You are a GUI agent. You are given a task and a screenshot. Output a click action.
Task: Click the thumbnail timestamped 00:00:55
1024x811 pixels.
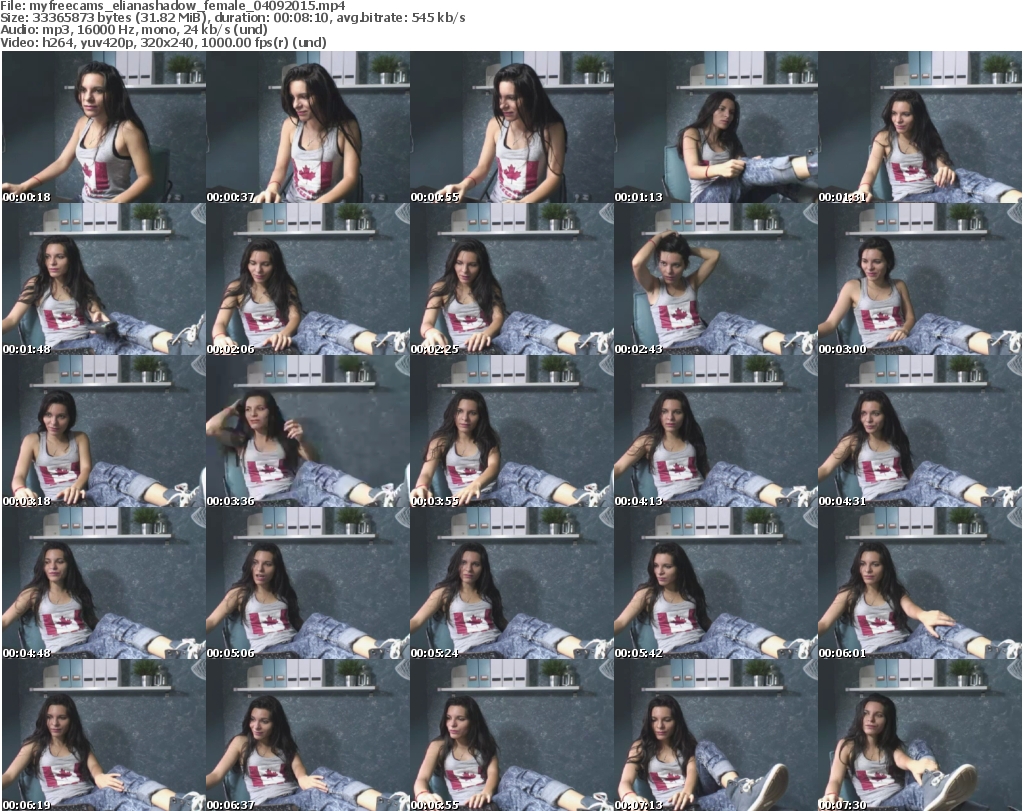[512, 127]
